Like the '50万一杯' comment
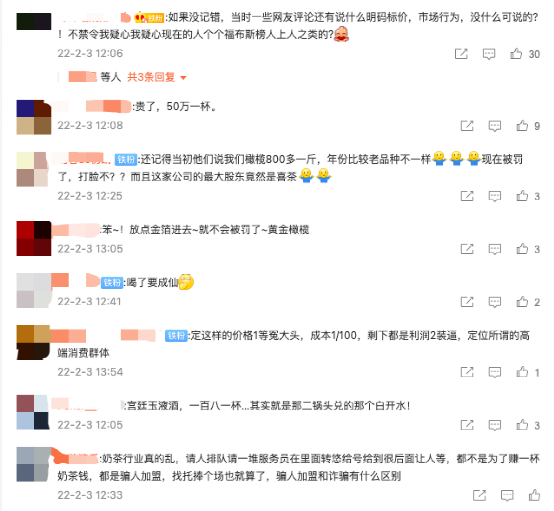The height and width of the screenshot is (511, 554). 522,125
